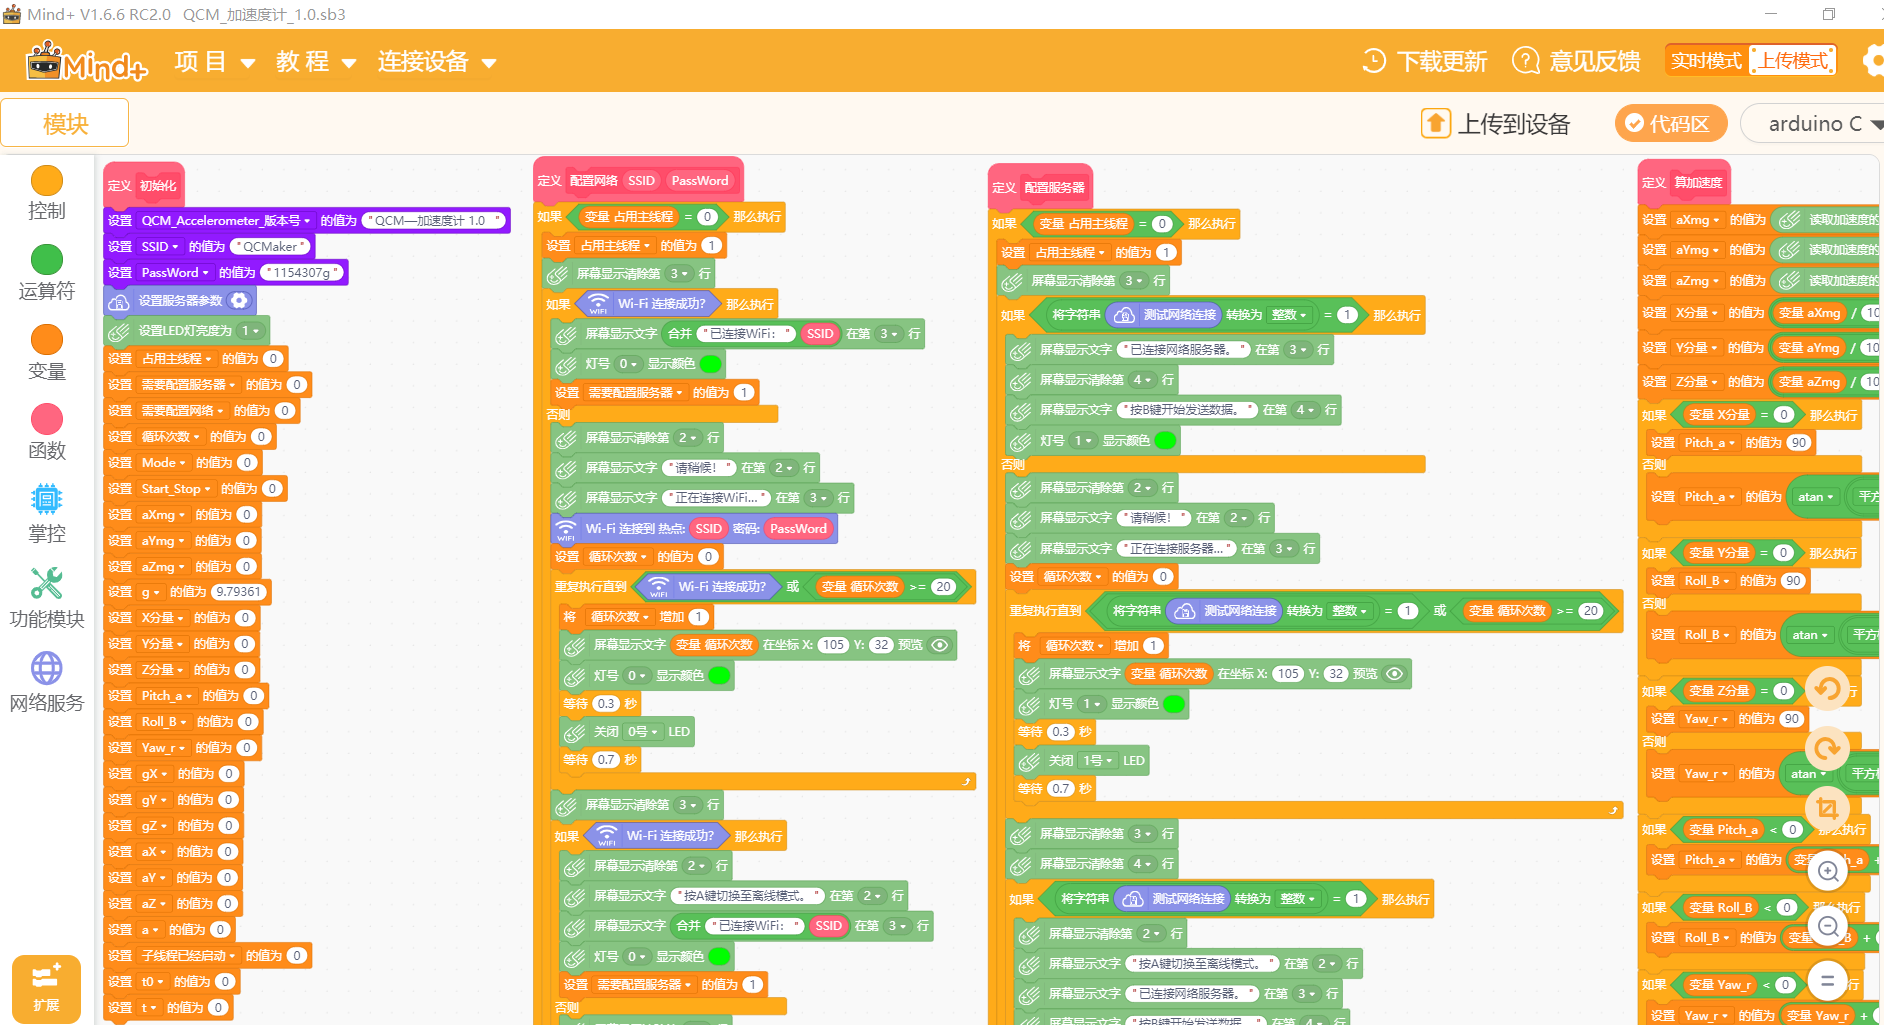Click the zoom out magnifier

point(1827,927)
